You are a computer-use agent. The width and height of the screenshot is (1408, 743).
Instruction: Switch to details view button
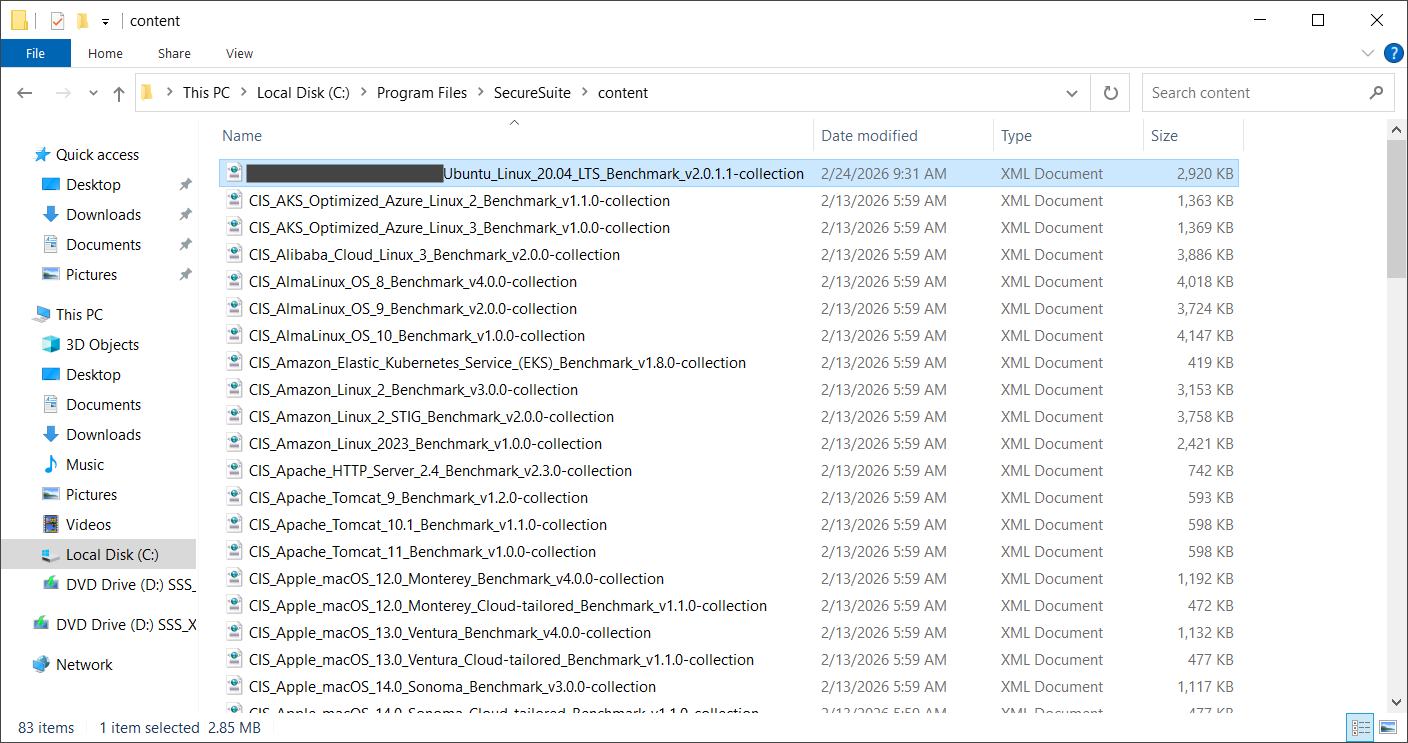pyautogui.click(x=1361, y=727)
